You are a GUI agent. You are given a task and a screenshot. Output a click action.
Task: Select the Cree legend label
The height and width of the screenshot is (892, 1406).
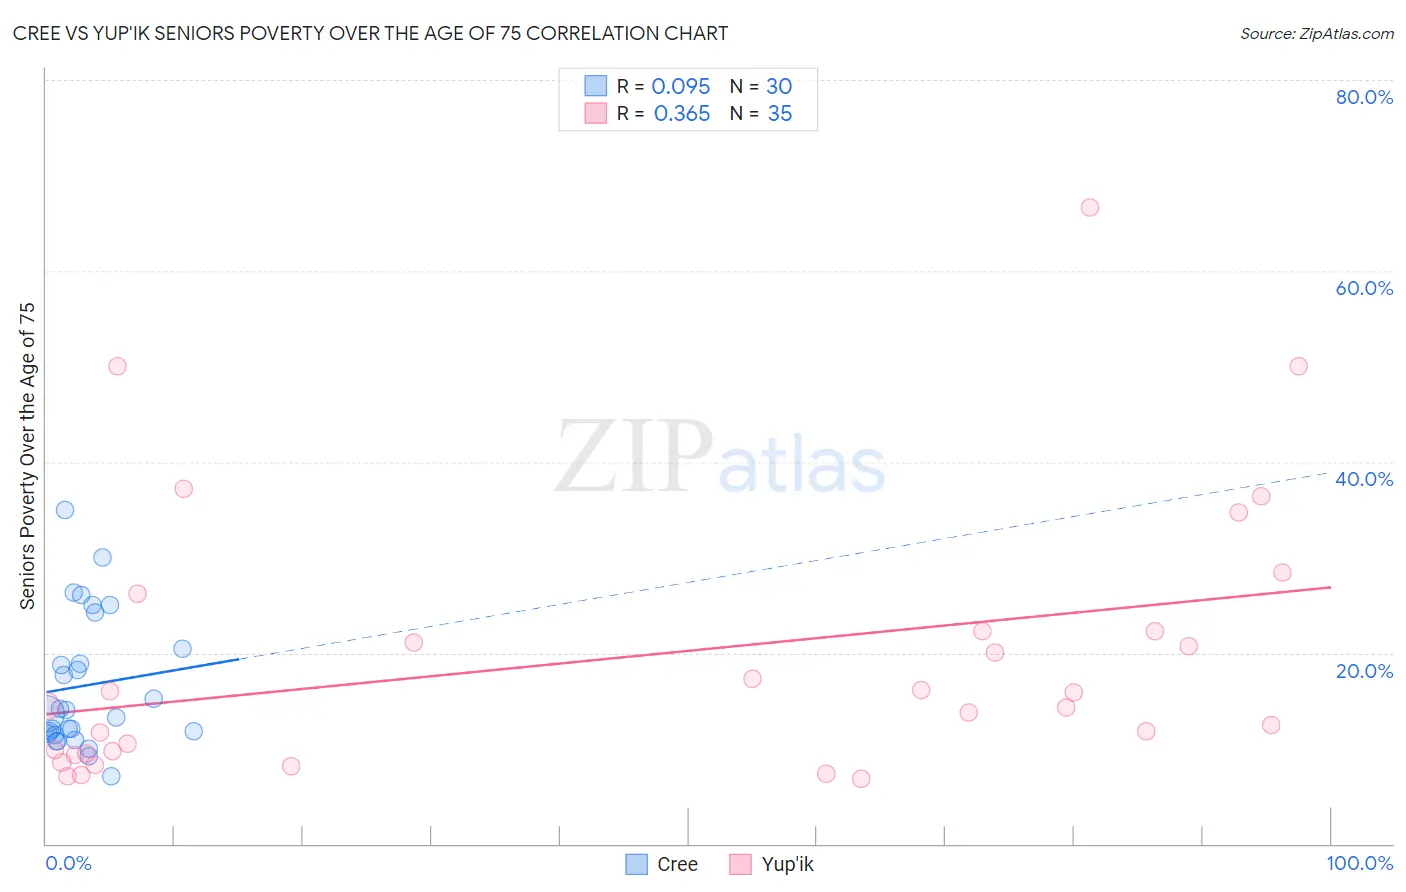677,864
